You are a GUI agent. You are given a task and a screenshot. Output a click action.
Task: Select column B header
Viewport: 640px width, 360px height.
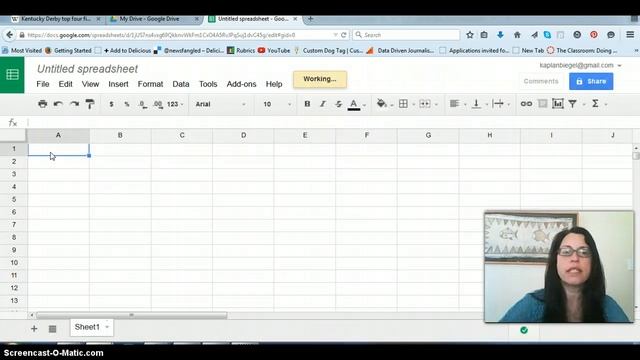click(120, 135)
